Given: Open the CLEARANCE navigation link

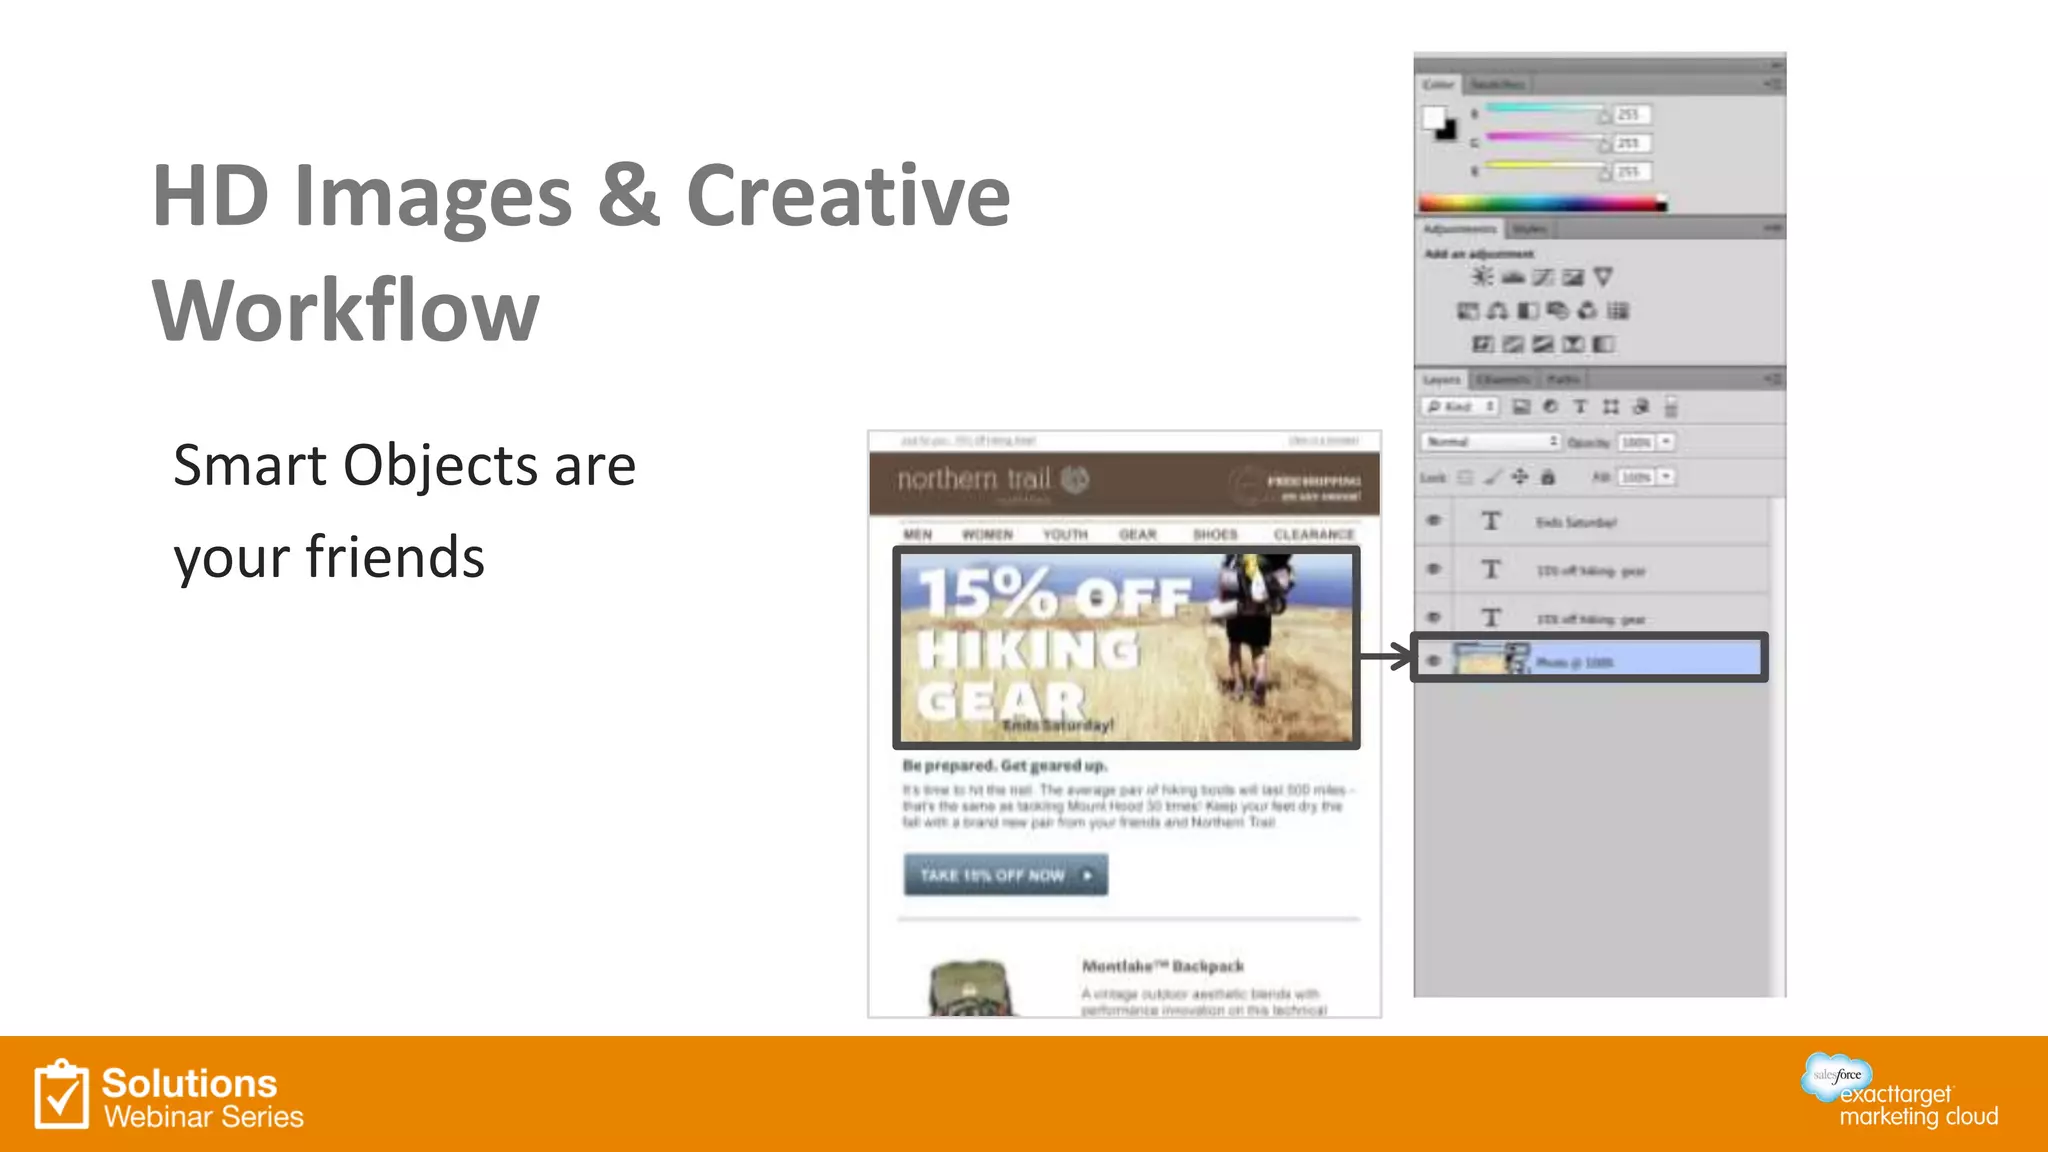Looking at the screenshot, I should point(1314,535).
